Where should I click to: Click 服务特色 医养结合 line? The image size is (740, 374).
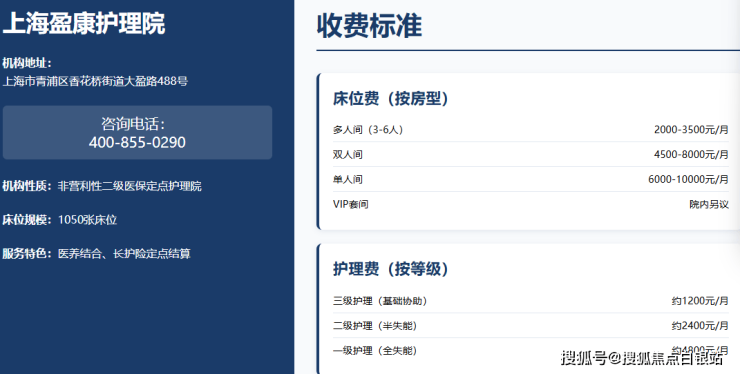tap(96, 254)
